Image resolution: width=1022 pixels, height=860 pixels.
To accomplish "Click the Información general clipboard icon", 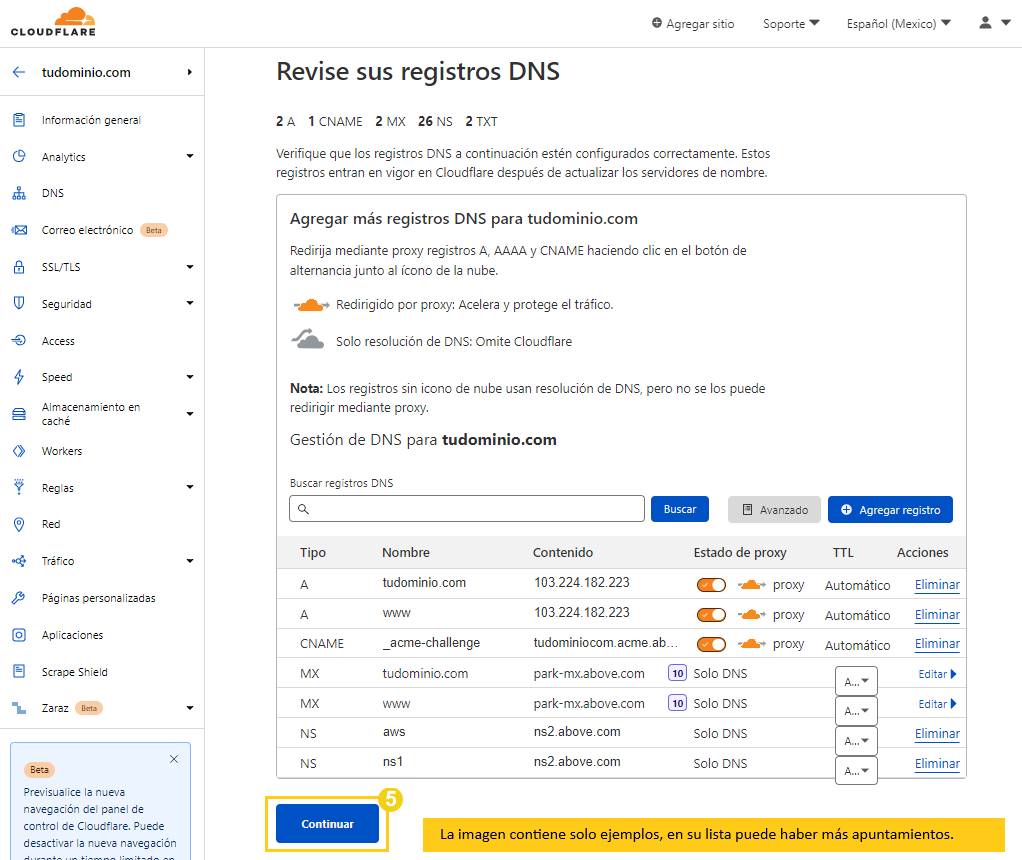I will (20, 120).
